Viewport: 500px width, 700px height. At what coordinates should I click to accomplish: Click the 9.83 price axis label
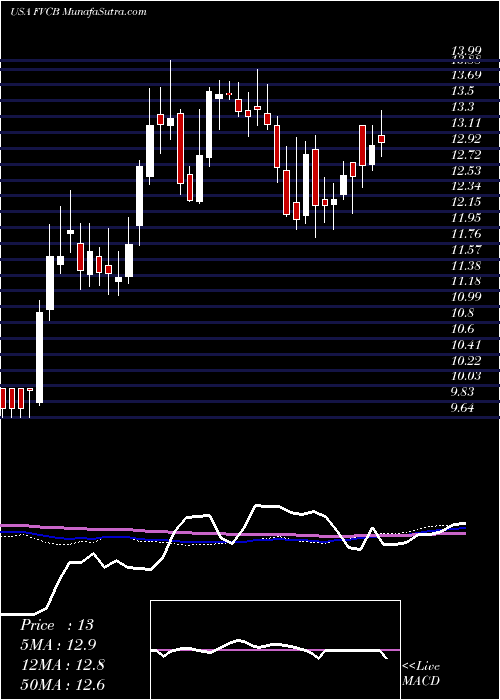[x=462, y=392]
